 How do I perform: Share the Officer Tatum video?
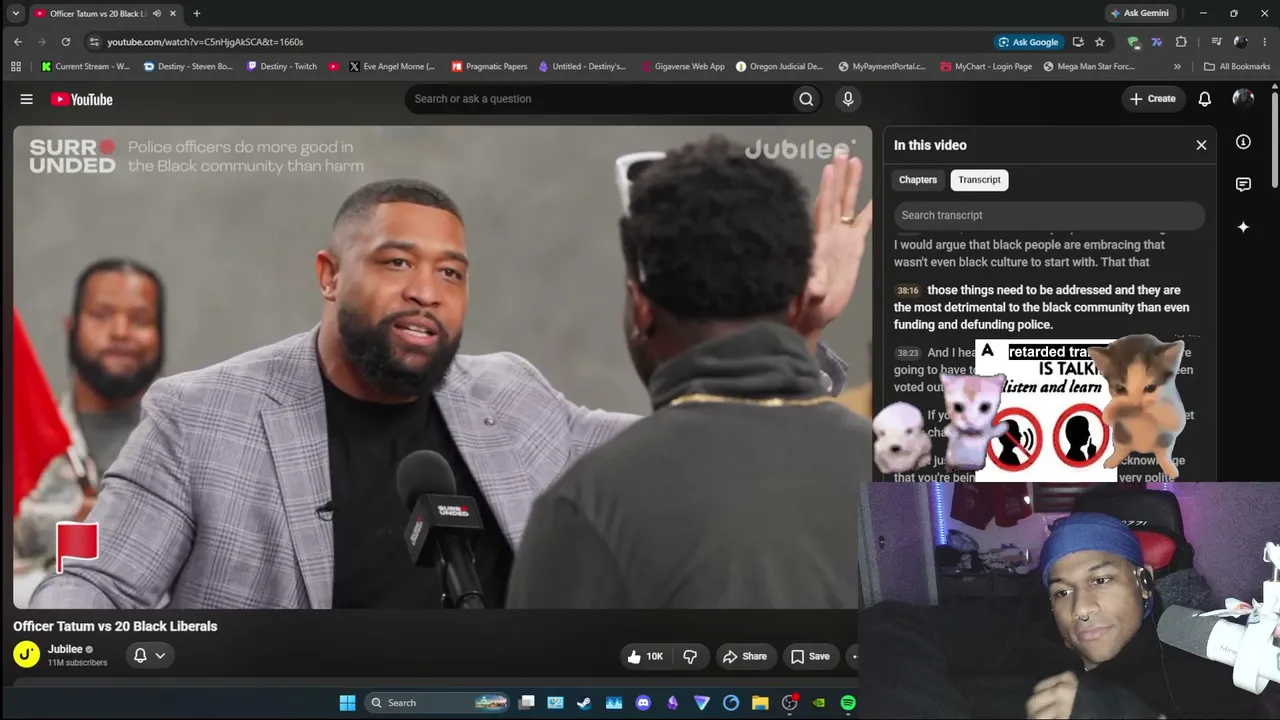coord(745,656)
